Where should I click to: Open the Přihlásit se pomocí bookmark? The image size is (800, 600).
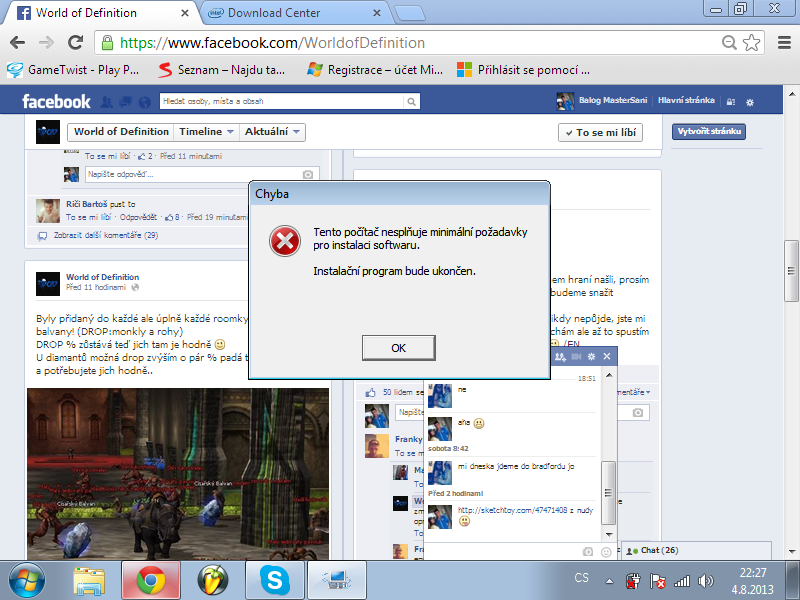[x=523, y=70]
